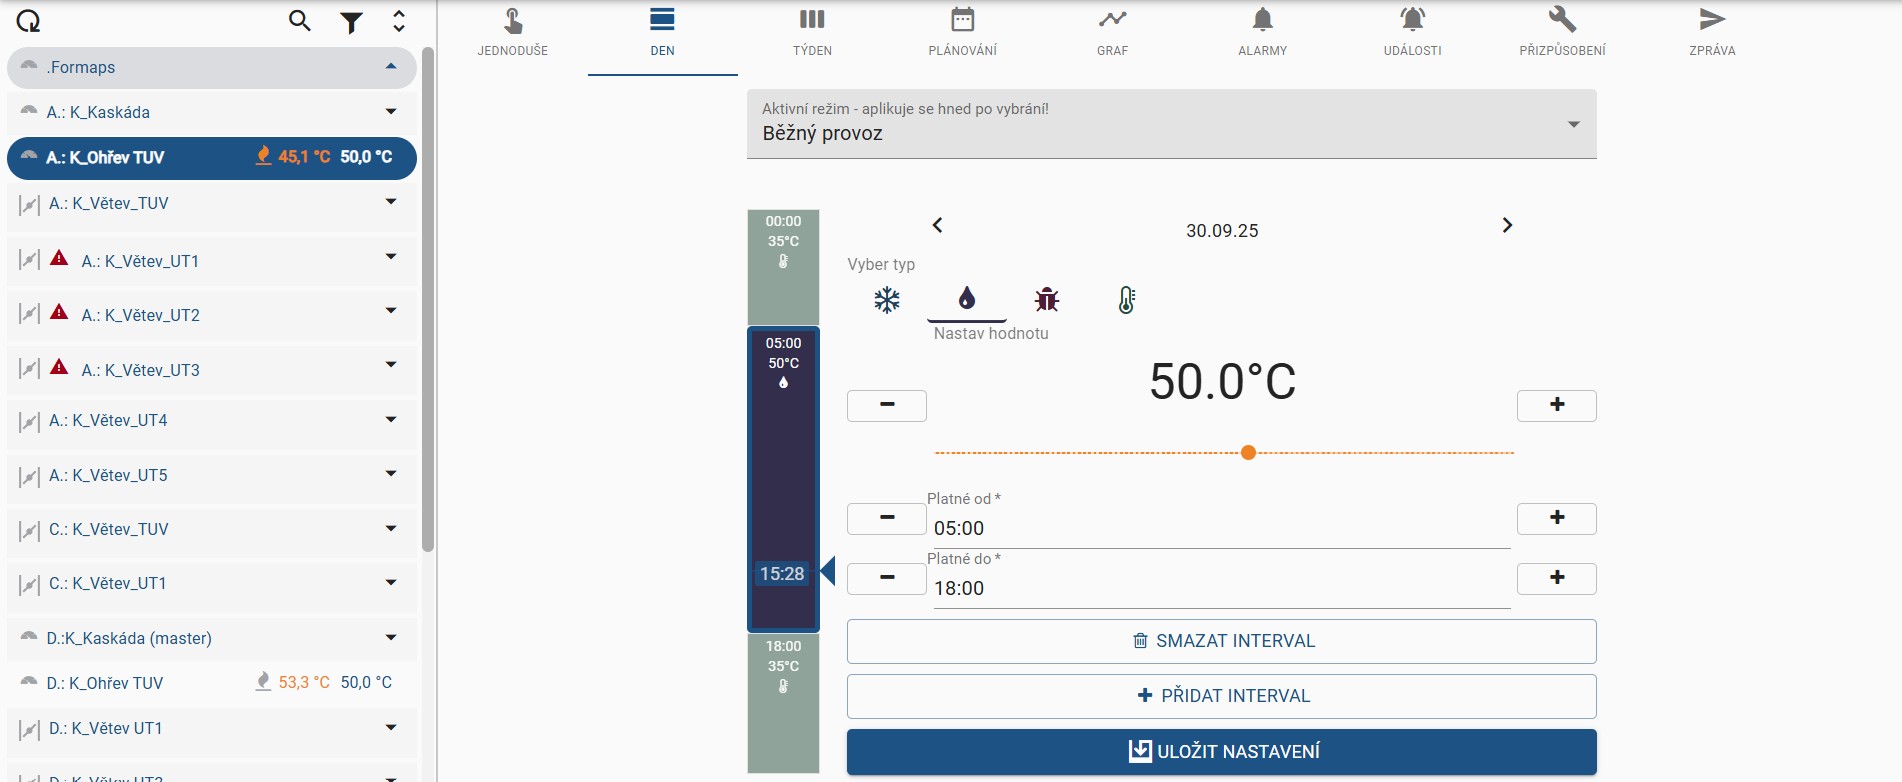
Task: Open the Alarmy tab
Action: tap(1262, 32)
